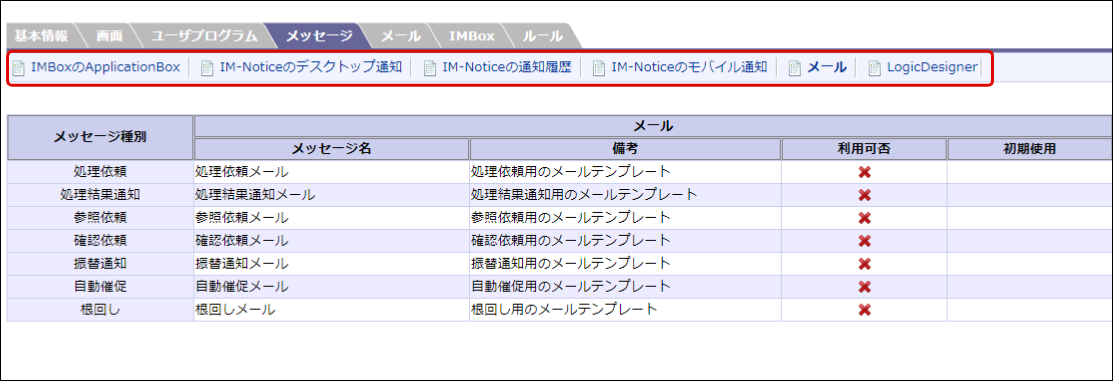Click the 振替通知メール message name

point(242,263)
